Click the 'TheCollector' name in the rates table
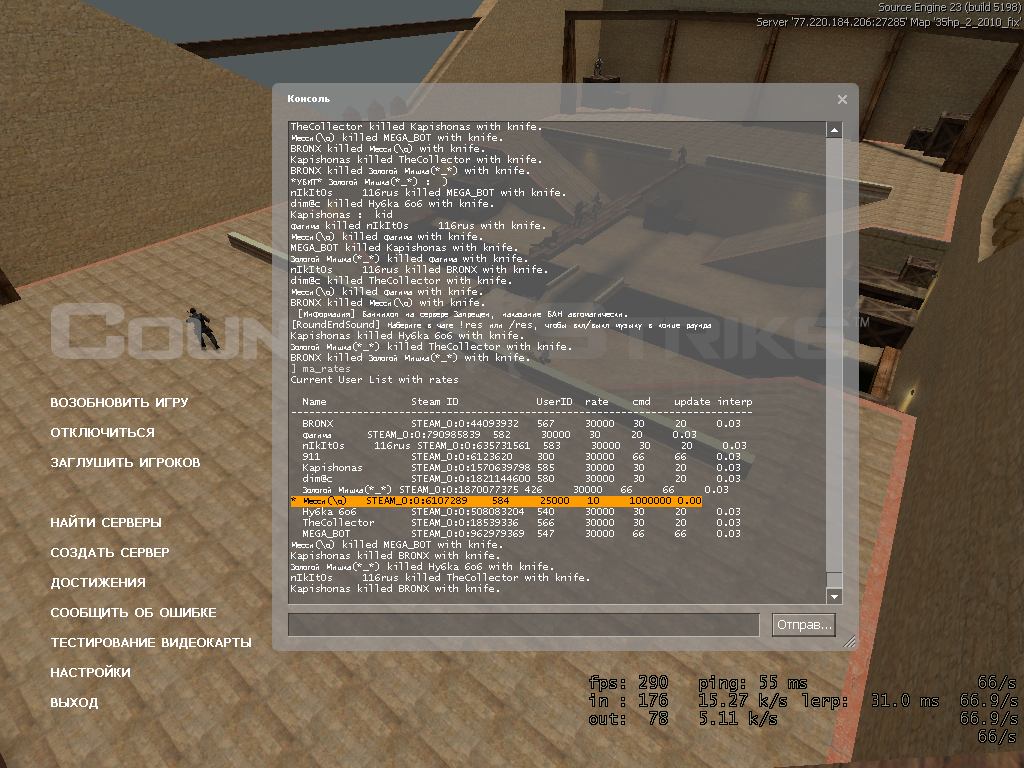Viewport: 1024px width, 768px height. [x=338, y=522]
